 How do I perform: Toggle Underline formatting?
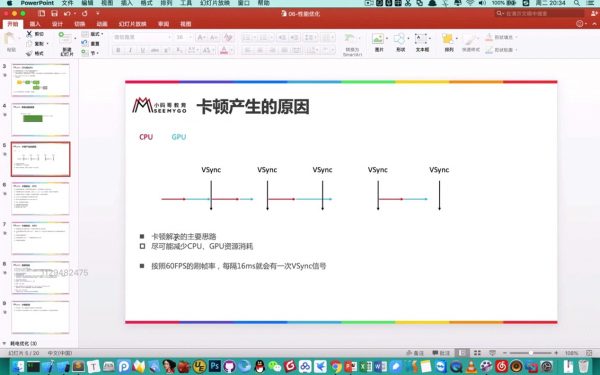tap(142, 50)
